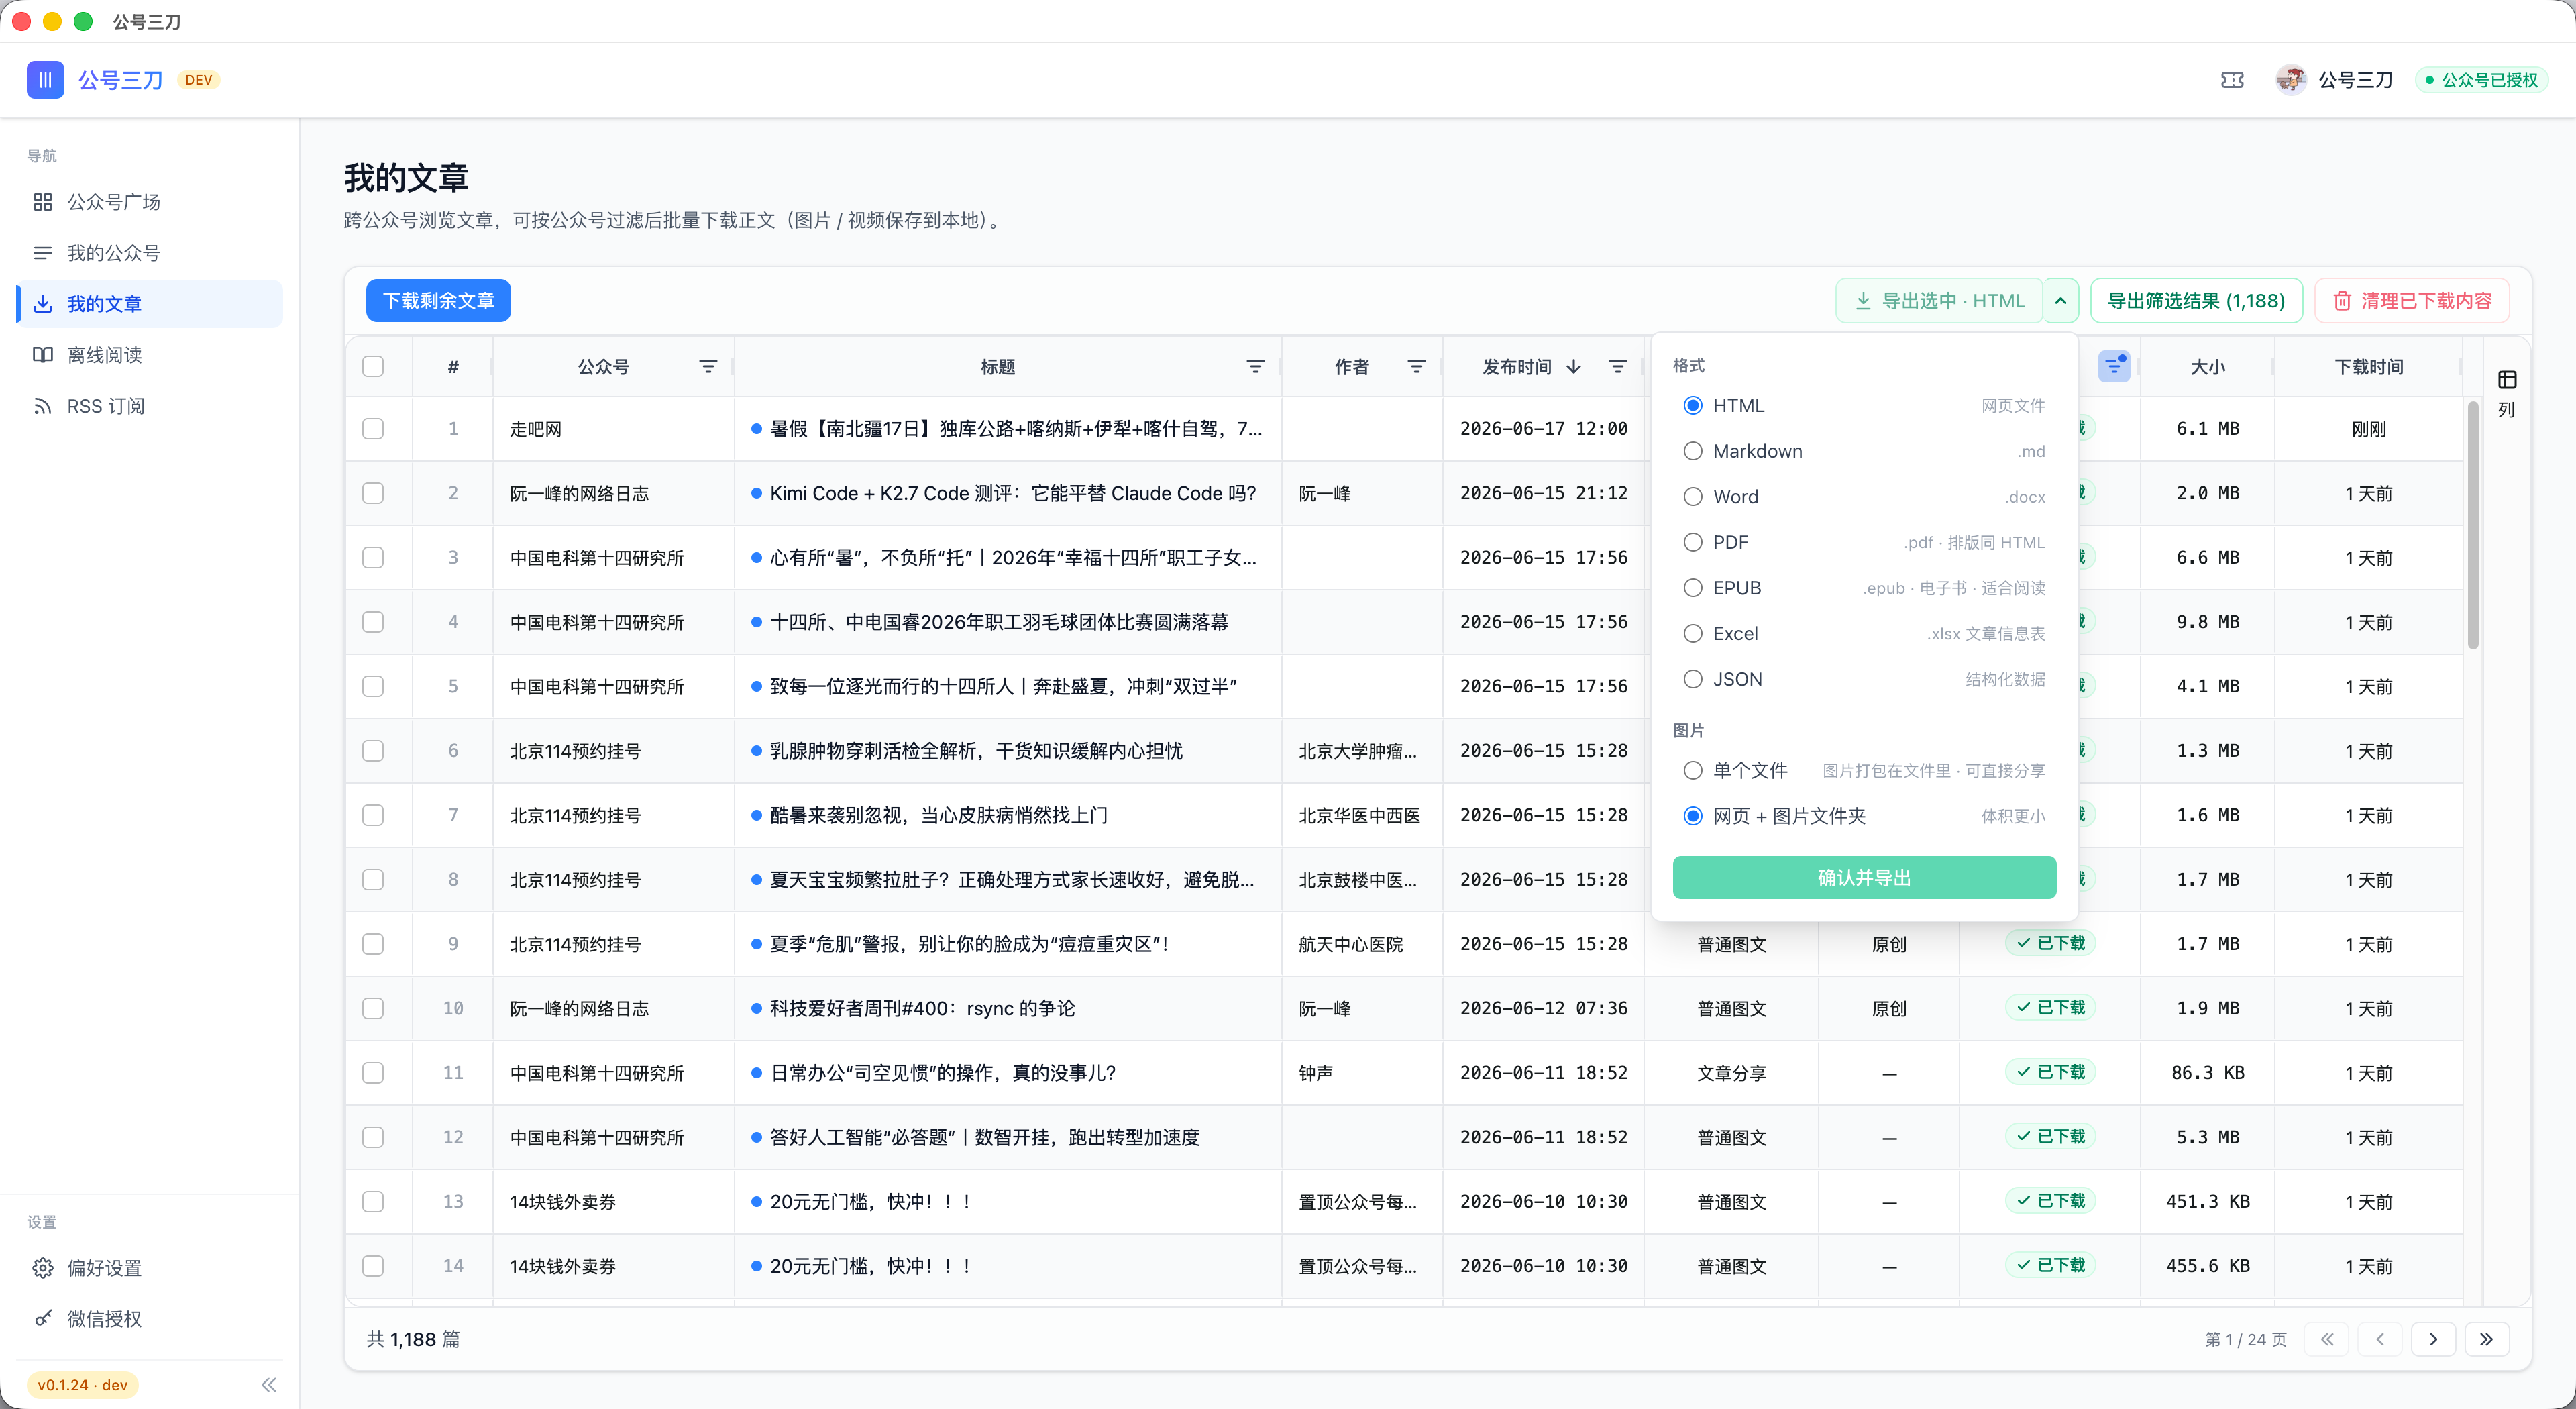Screen dimensions: 2576x1409
Task: Check the row 10 checkbox
Action: pos(373,1008)
